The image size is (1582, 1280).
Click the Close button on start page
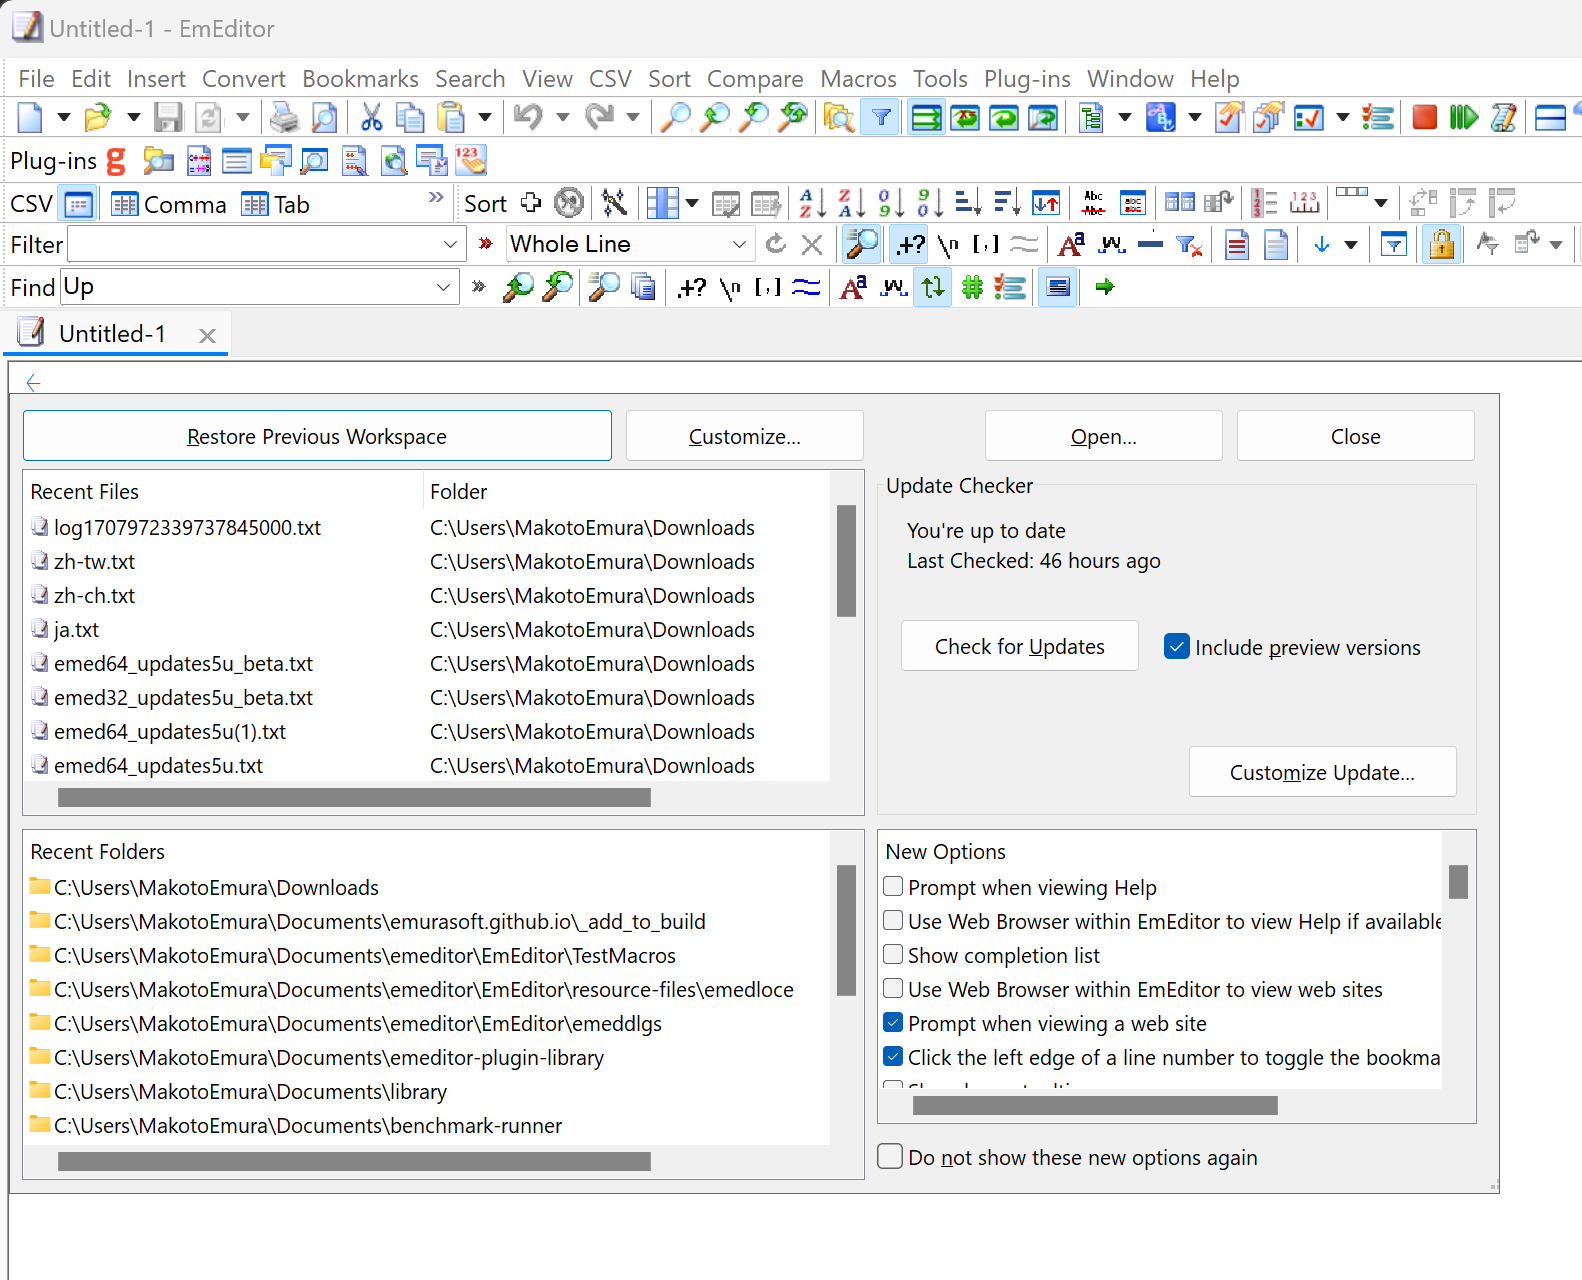(1355, 436)
